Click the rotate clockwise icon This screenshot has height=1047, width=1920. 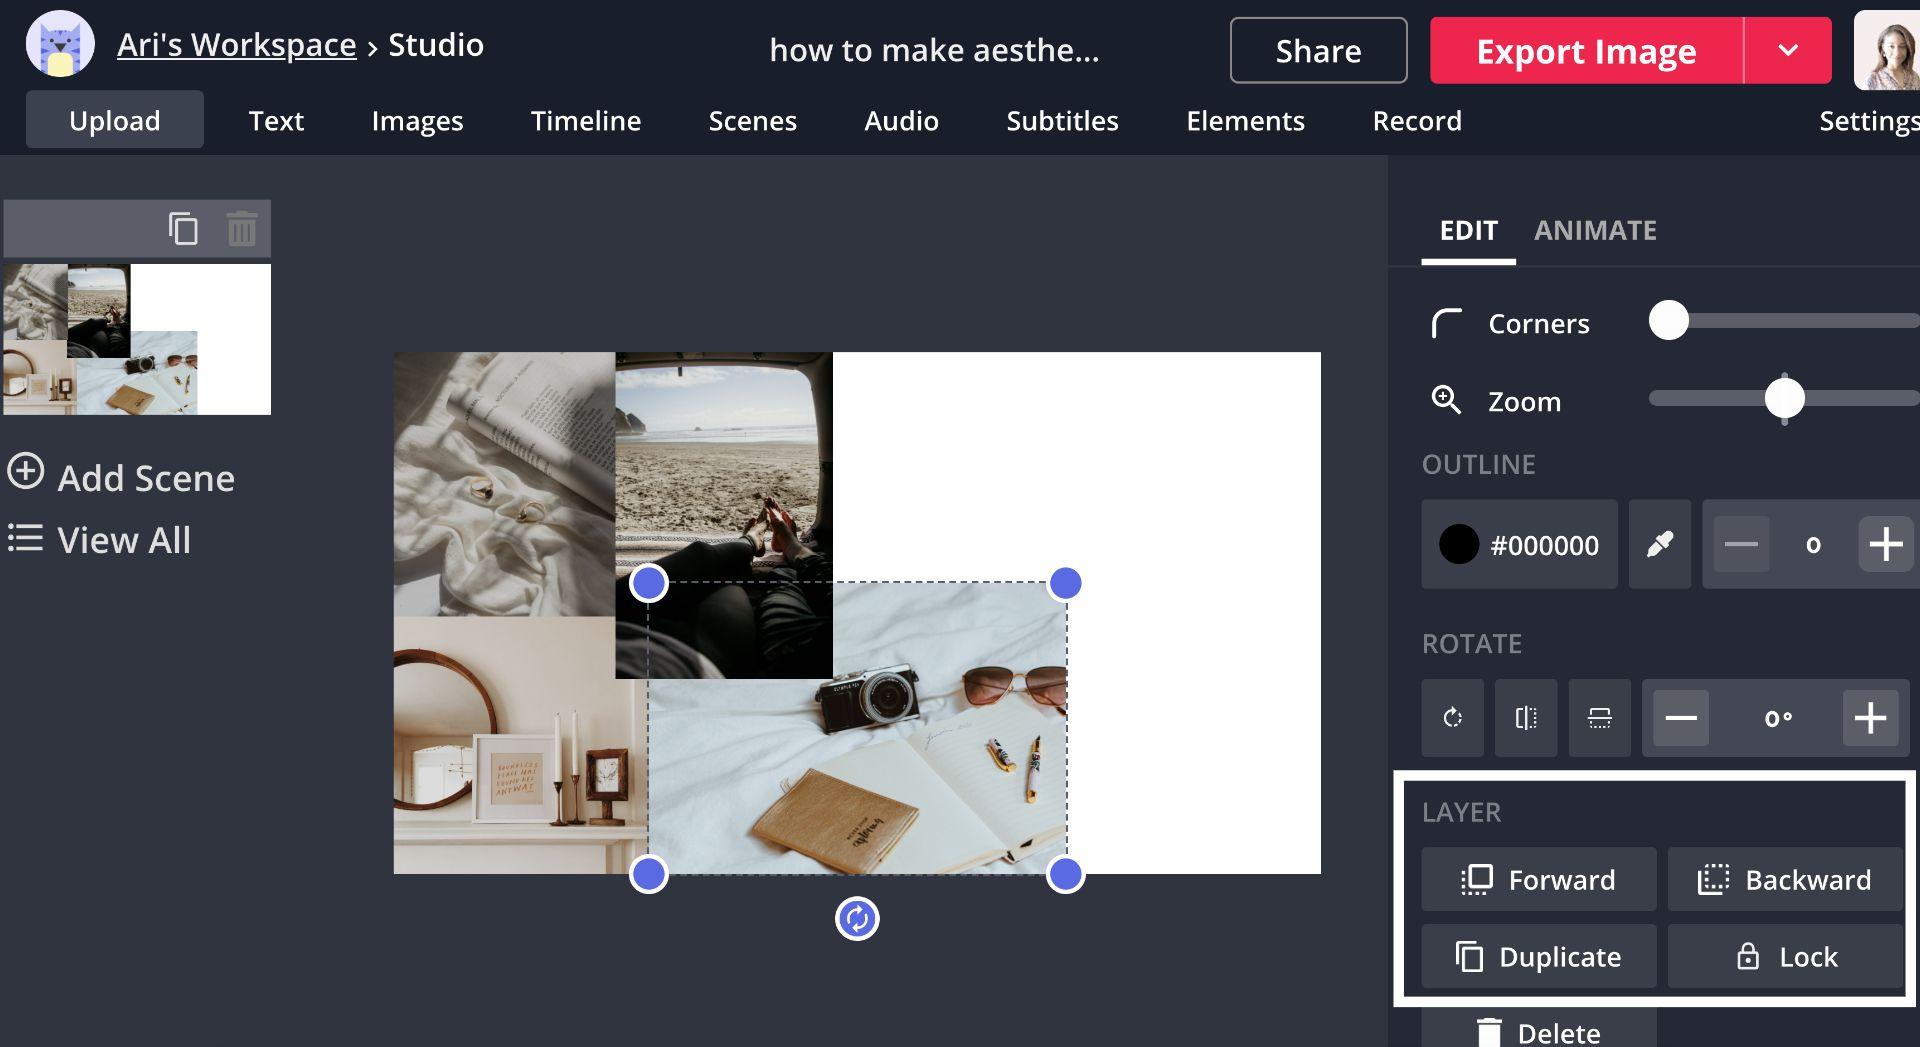pos(1452,718)
